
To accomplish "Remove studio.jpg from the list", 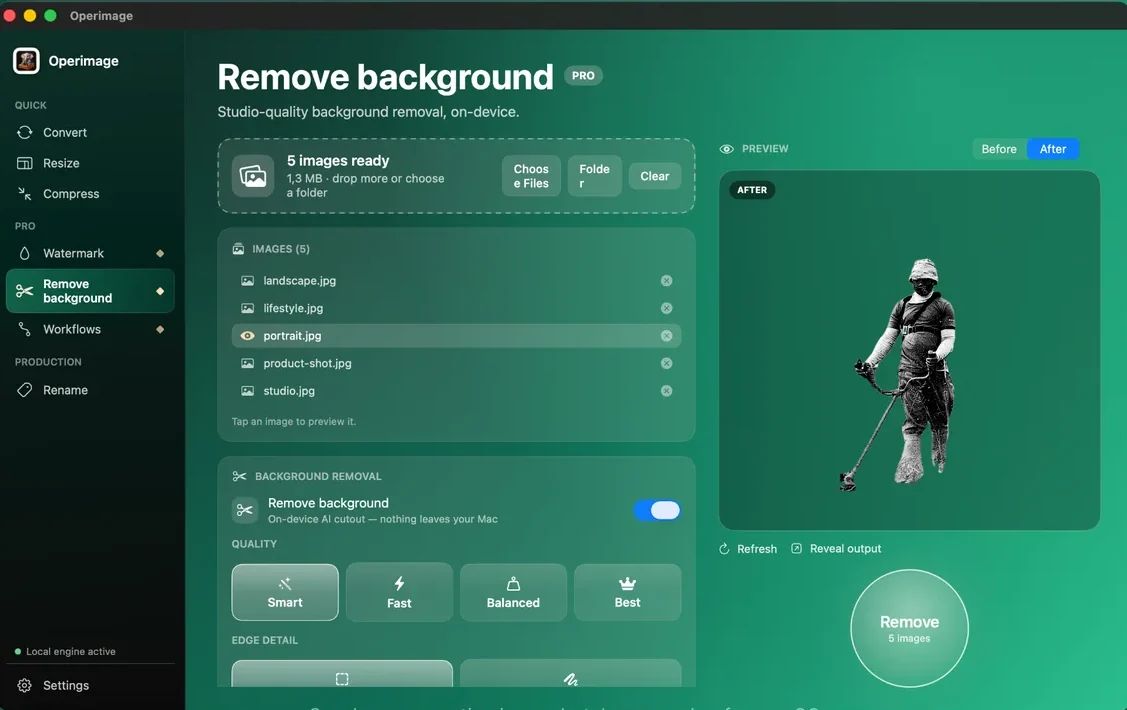I will (x=666, y=391).
